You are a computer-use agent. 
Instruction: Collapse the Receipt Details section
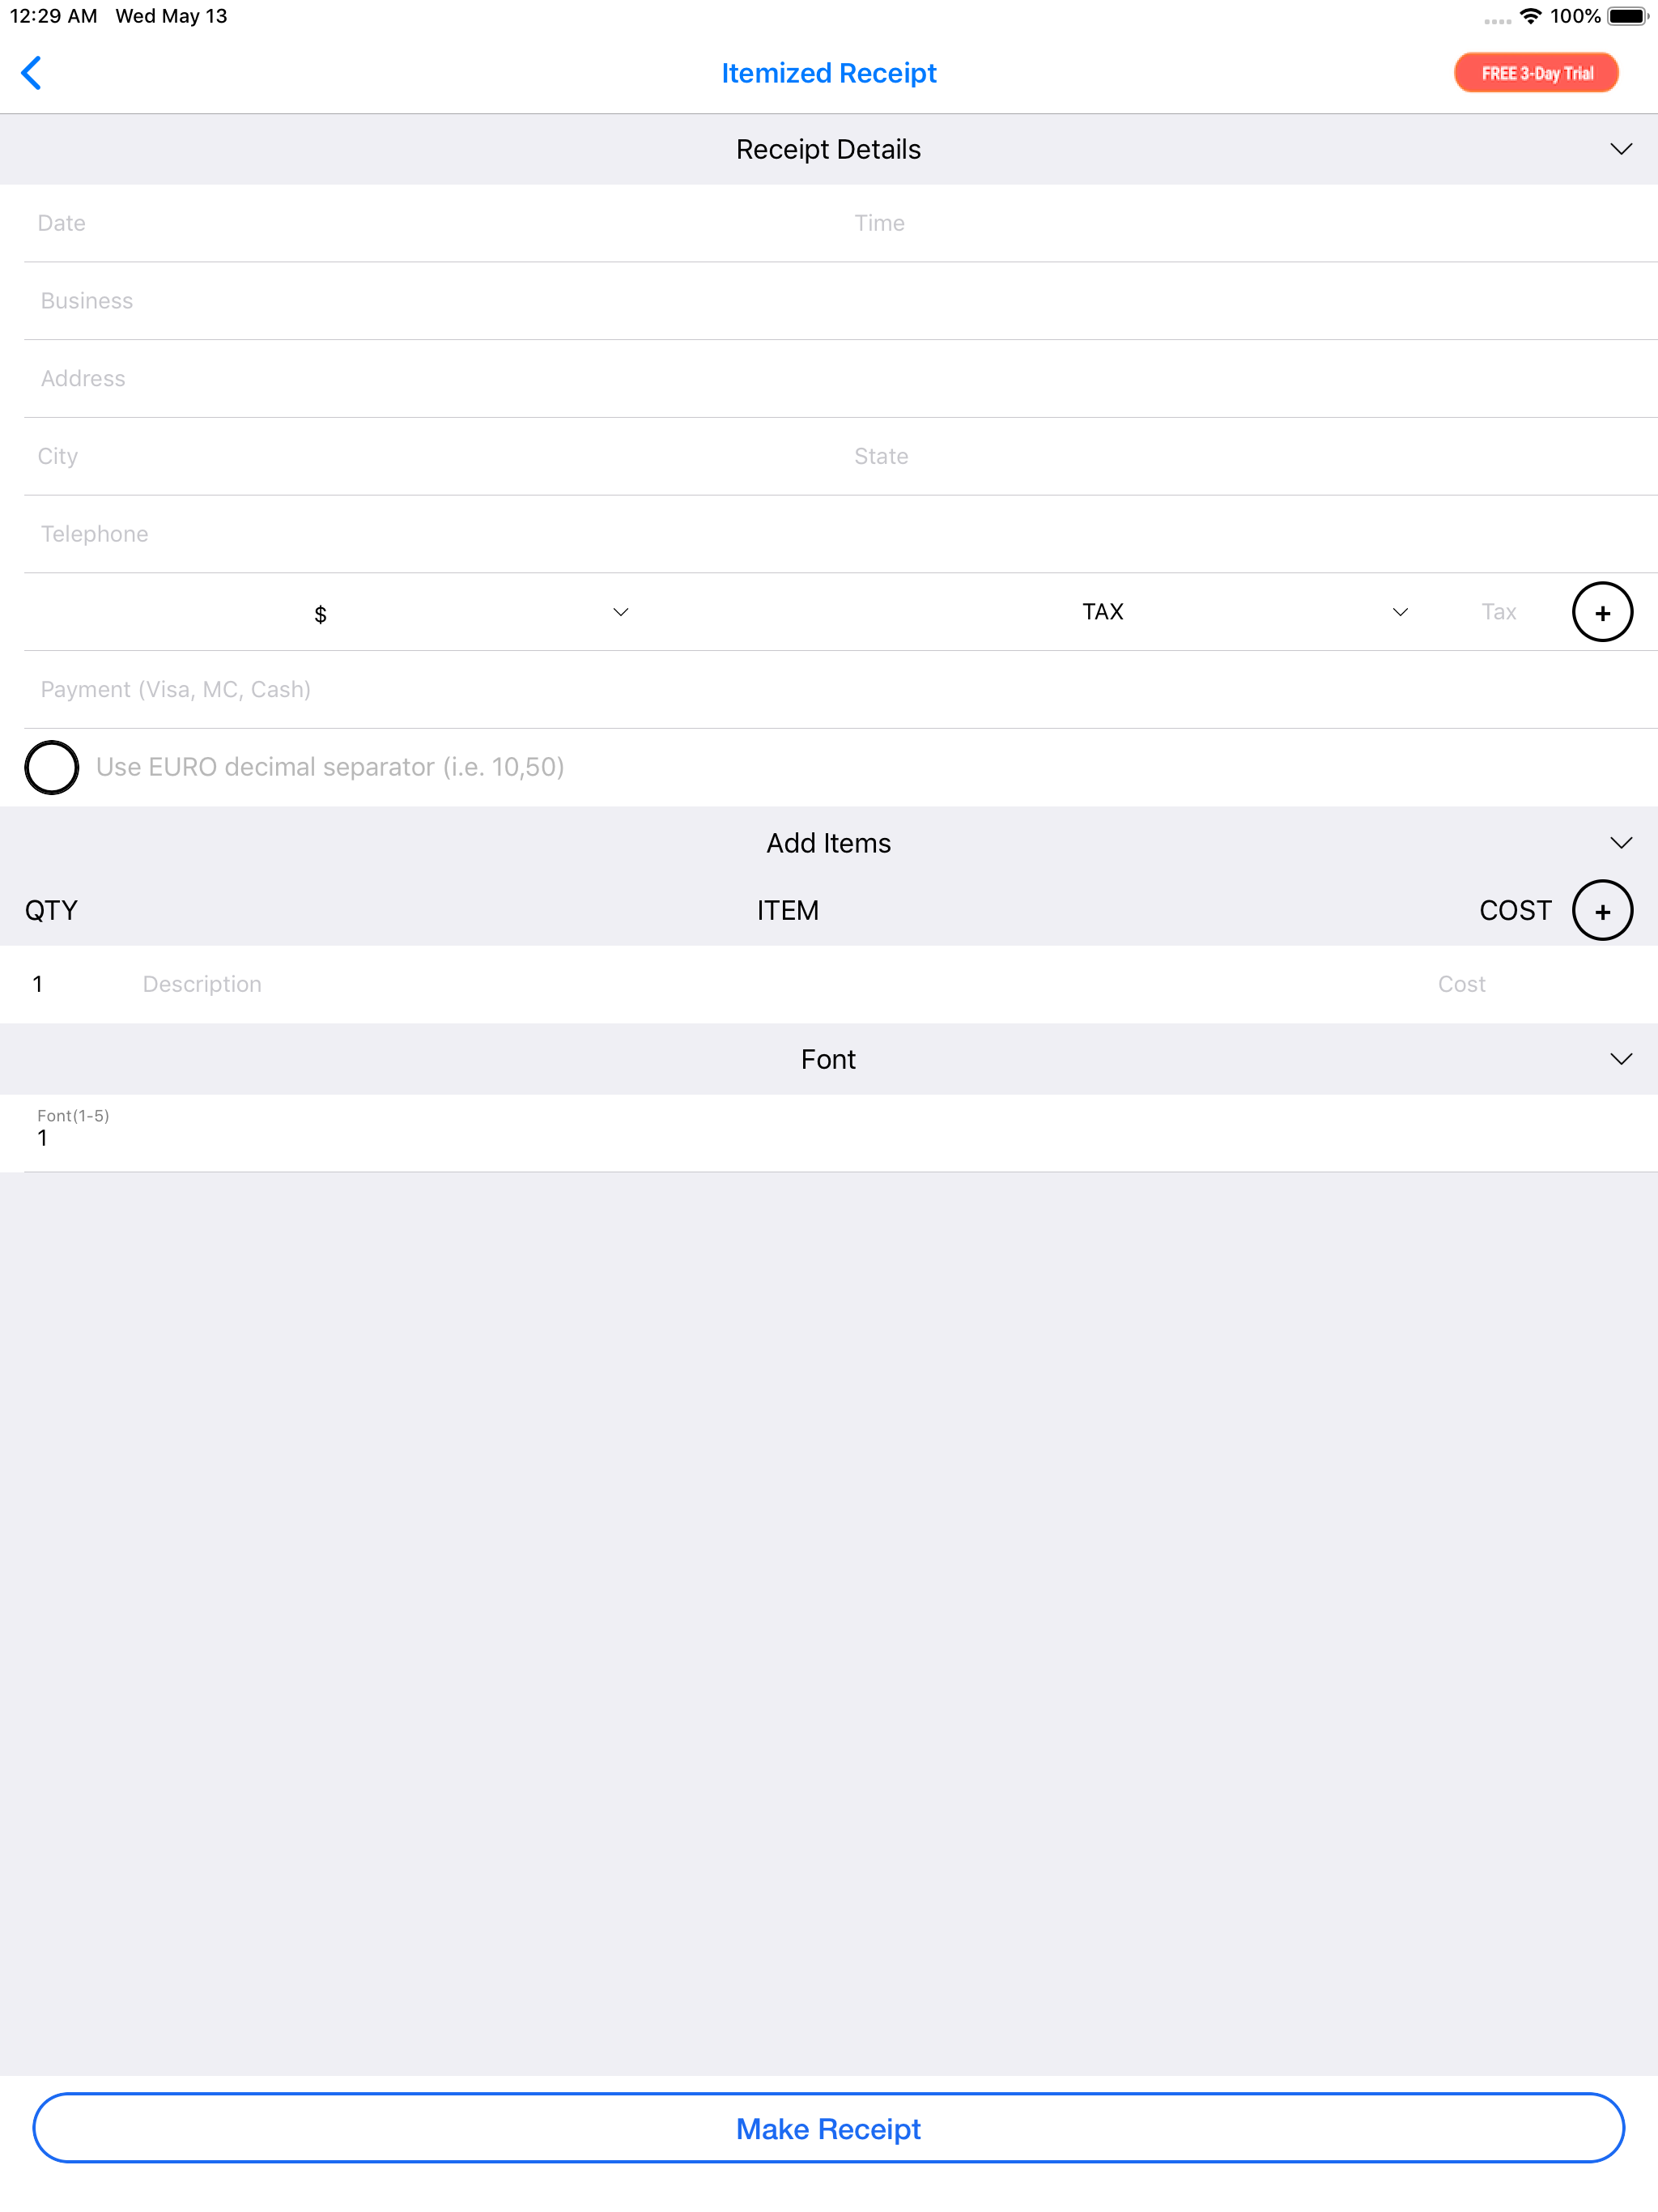tap(1620, 149)
